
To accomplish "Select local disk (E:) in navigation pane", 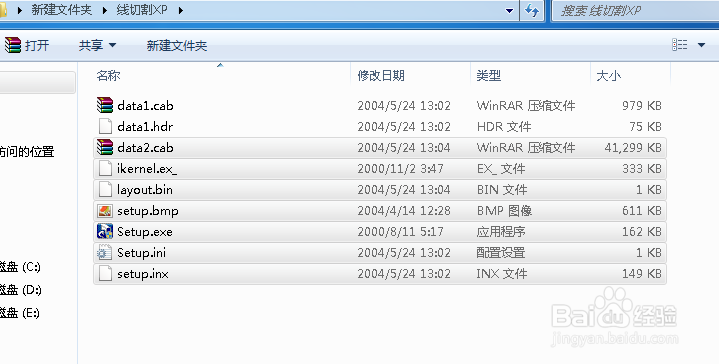I will pos(20,313).
